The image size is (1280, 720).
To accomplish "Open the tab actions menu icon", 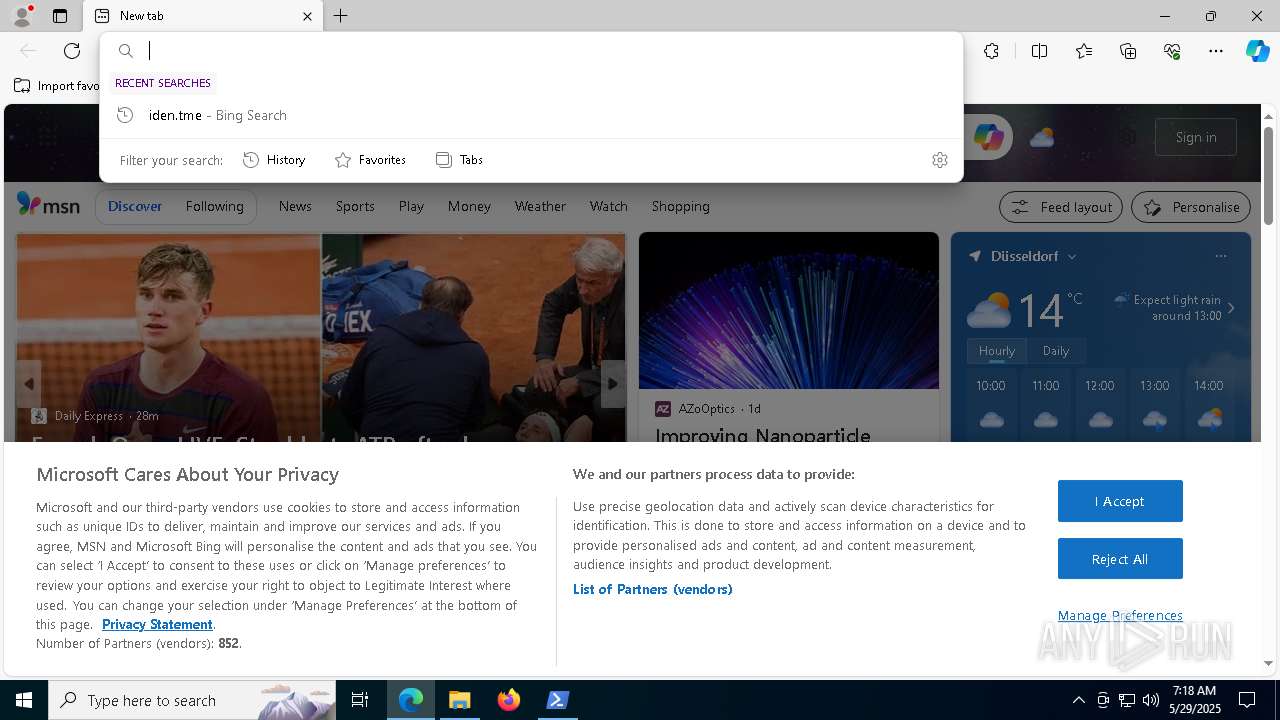I will click(x=60, y=16).
